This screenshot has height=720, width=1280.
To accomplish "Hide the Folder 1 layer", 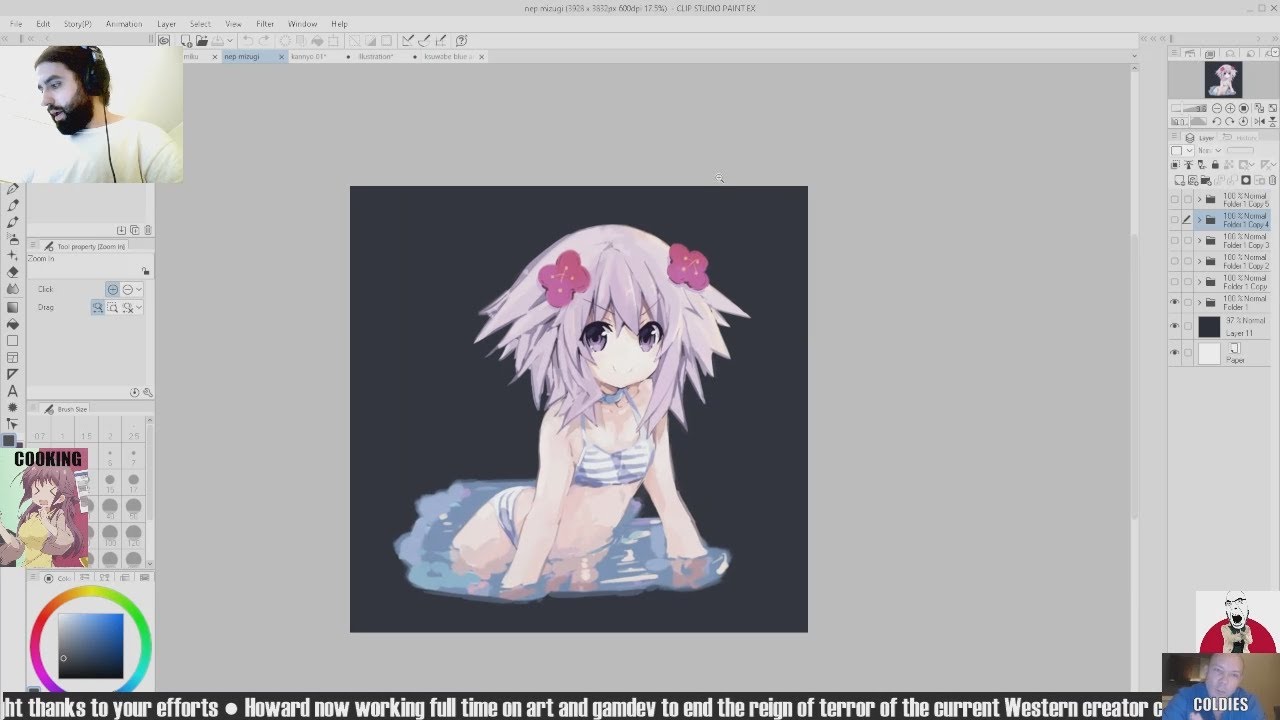I will (x=1174, y=302).
